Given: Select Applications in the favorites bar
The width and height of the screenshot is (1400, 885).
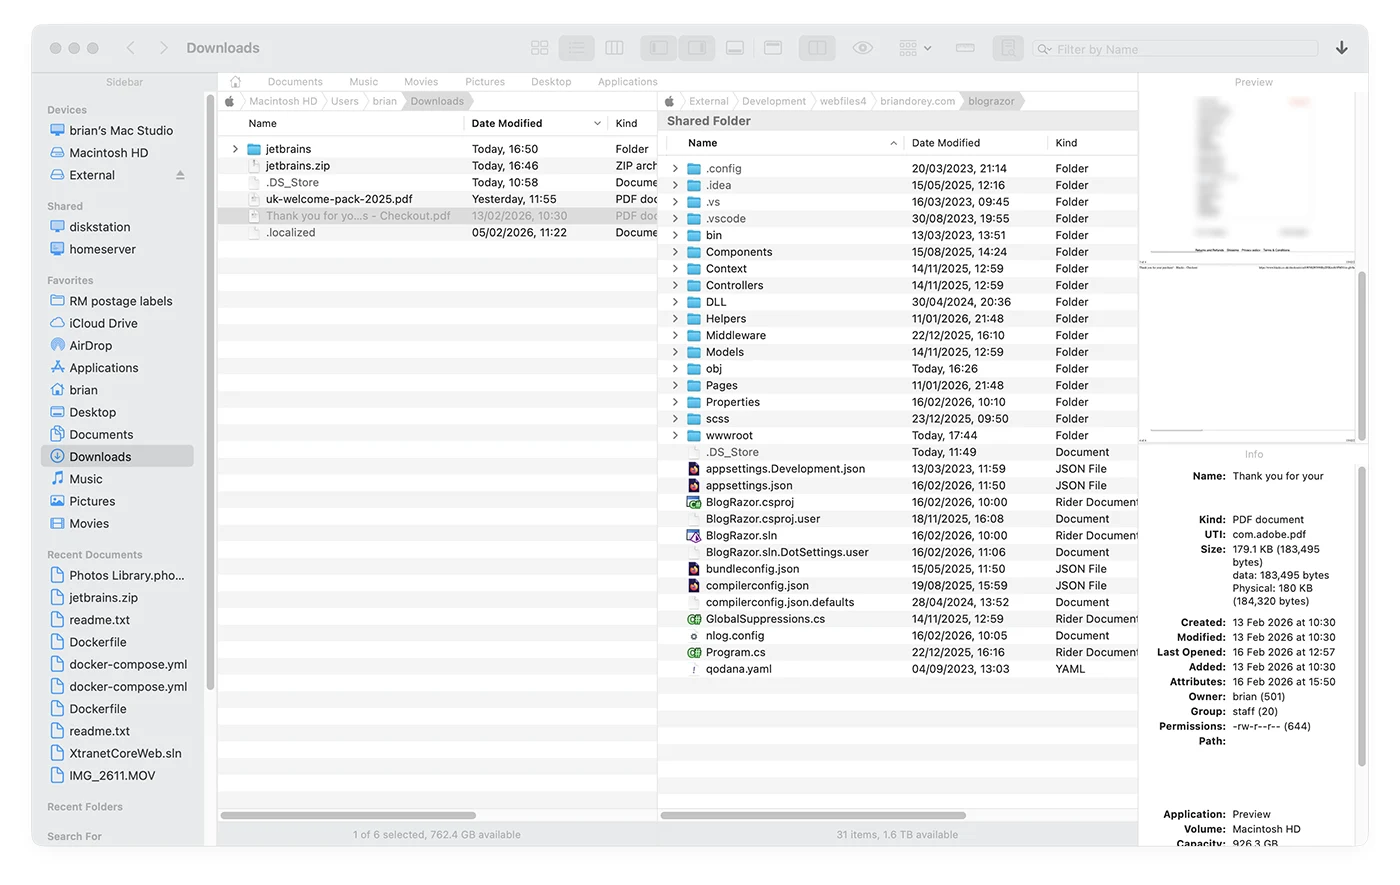Looking at the screenshot, I should [627, 82].
